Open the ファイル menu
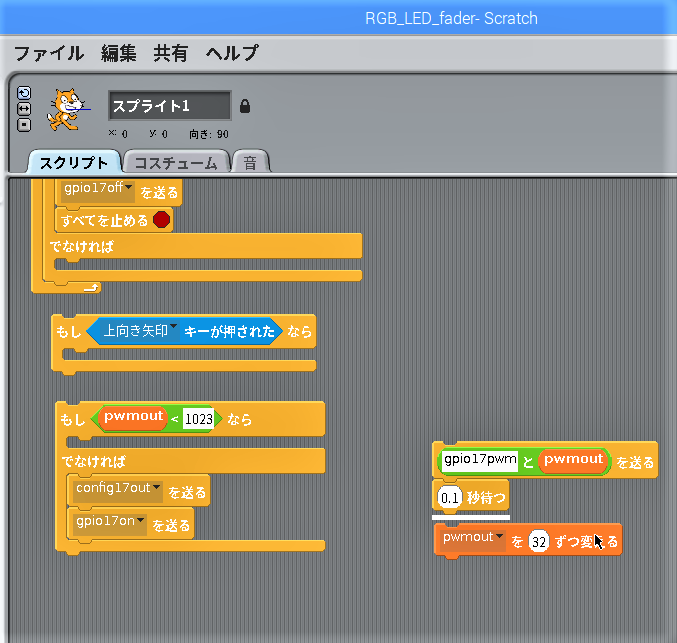The image size is (677, 643). pyautogui.click(x=49, y=53)
